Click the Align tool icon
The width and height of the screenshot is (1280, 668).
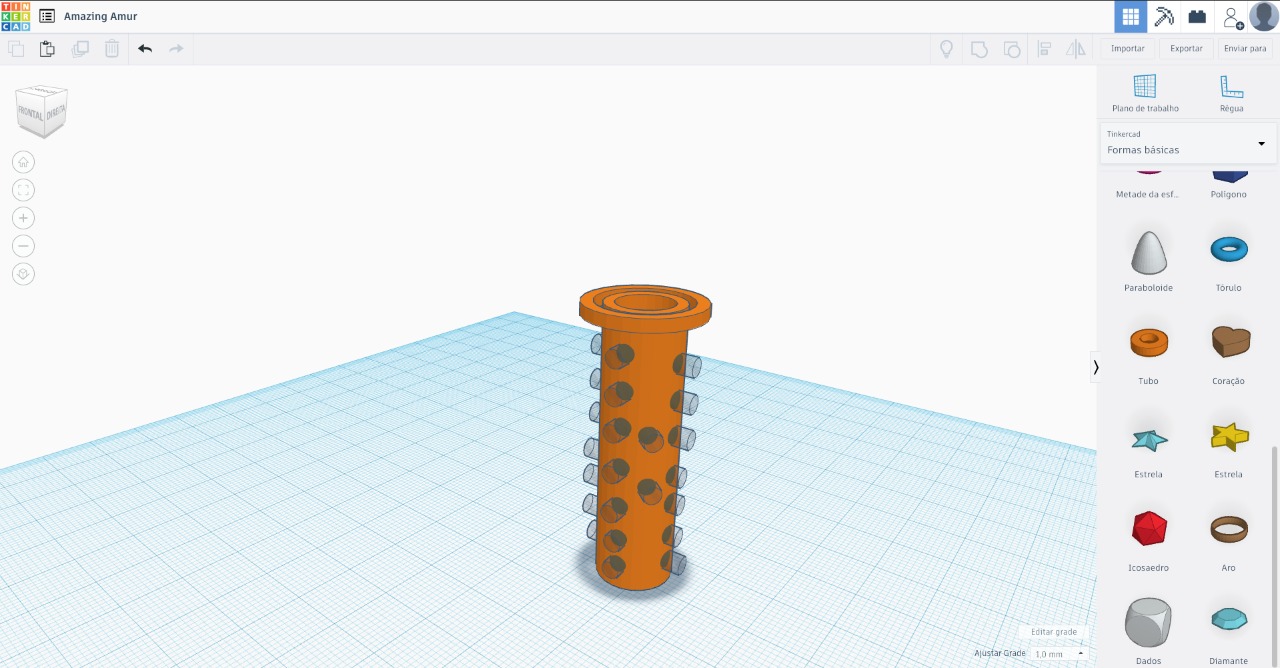(x=1044, y=48)
